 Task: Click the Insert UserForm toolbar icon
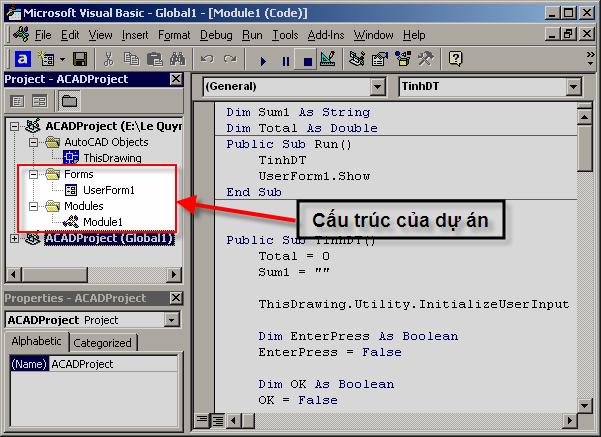point(46,59)
